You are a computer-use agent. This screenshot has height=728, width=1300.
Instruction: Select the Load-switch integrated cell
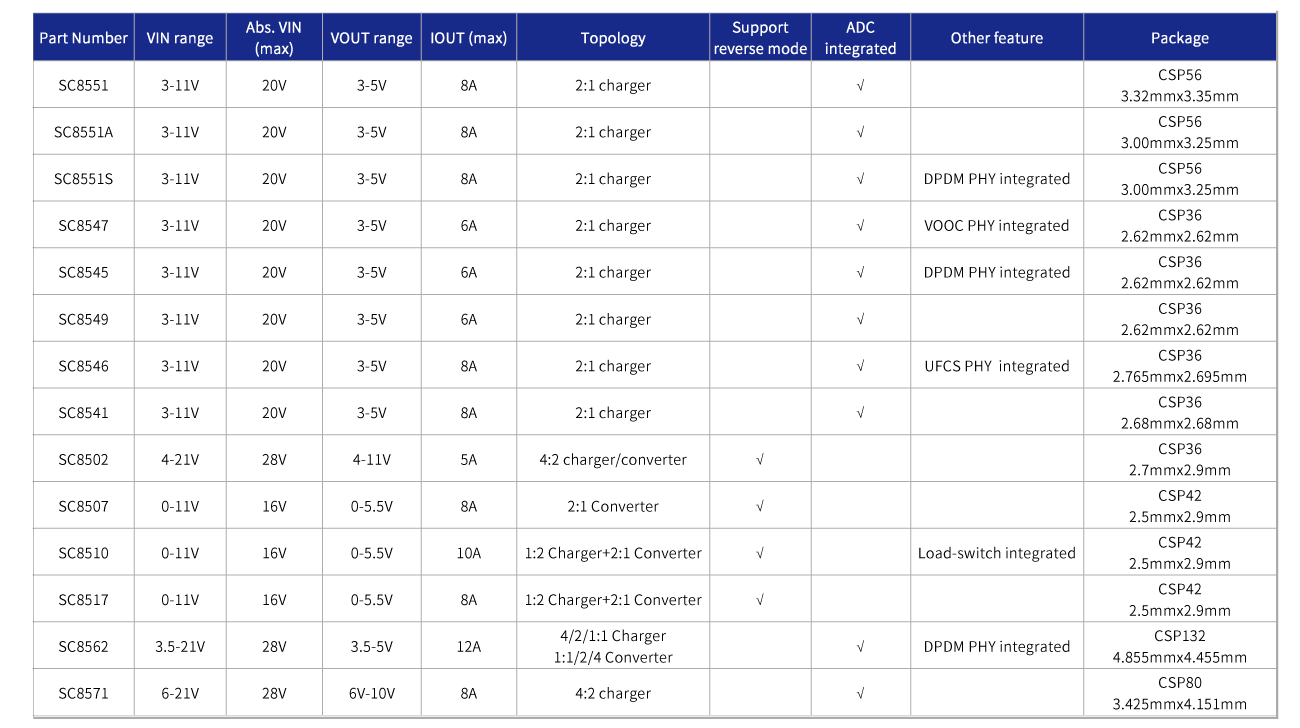[x=997, y=553]
